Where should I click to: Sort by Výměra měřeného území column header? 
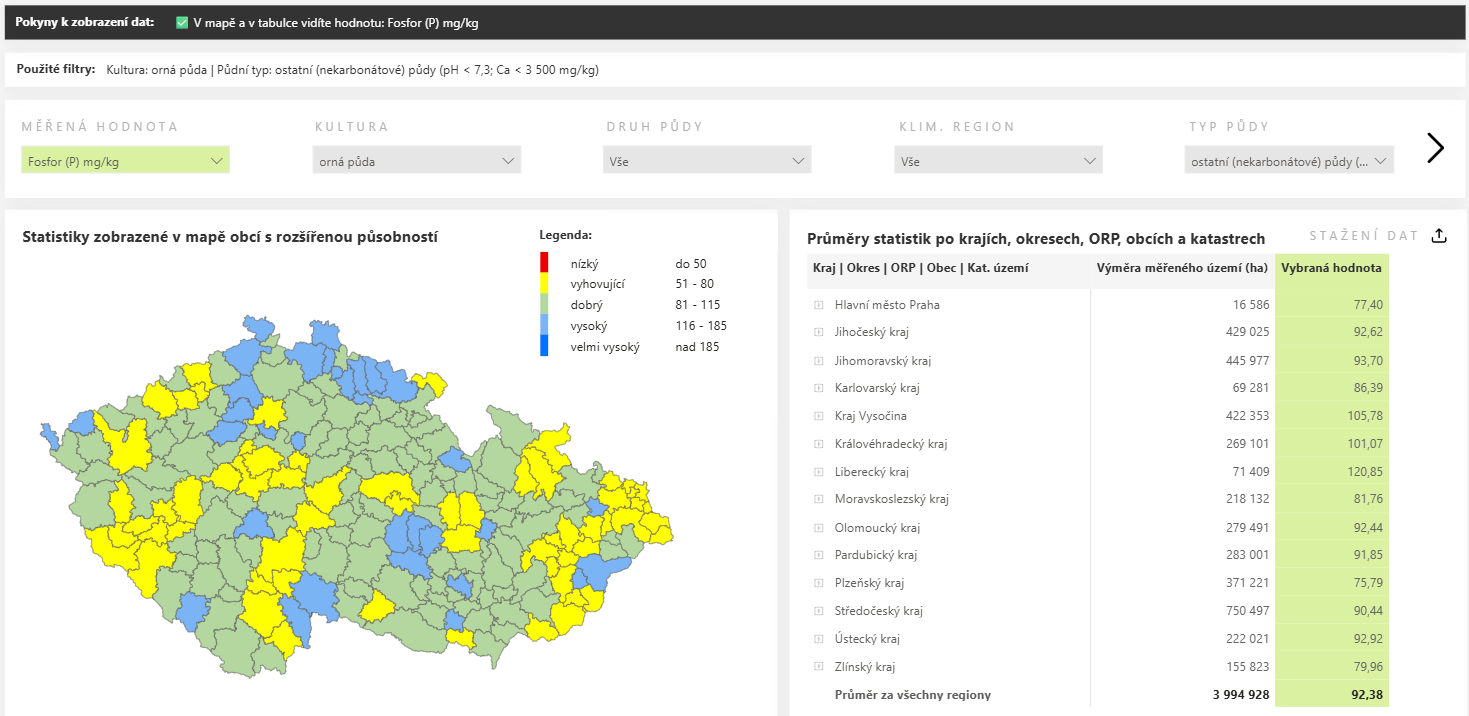pyautogui.click(x=1183, y=268)
